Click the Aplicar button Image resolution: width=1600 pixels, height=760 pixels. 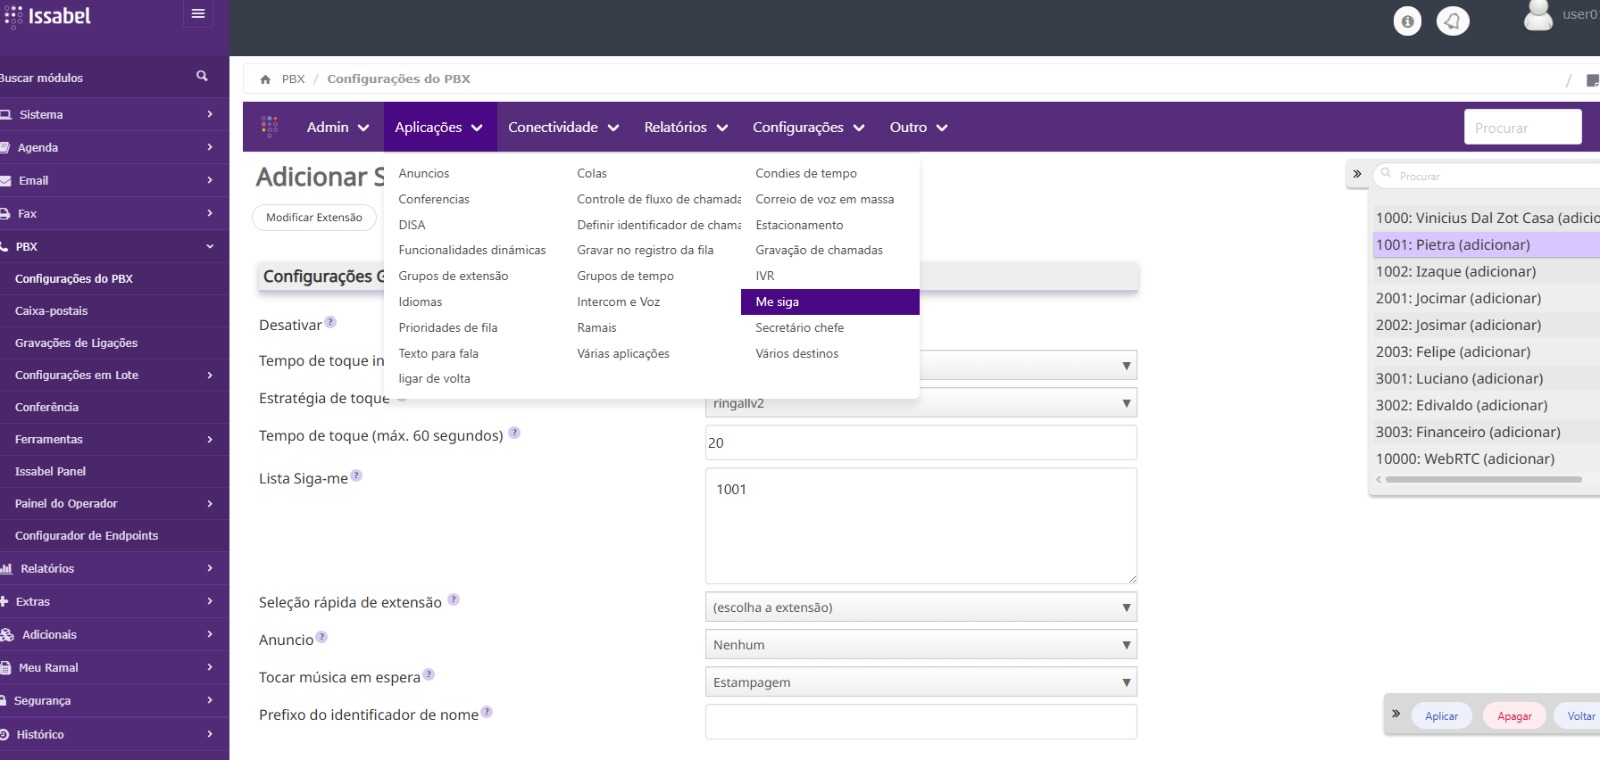pyautogui.click(x=1441, y=716)
